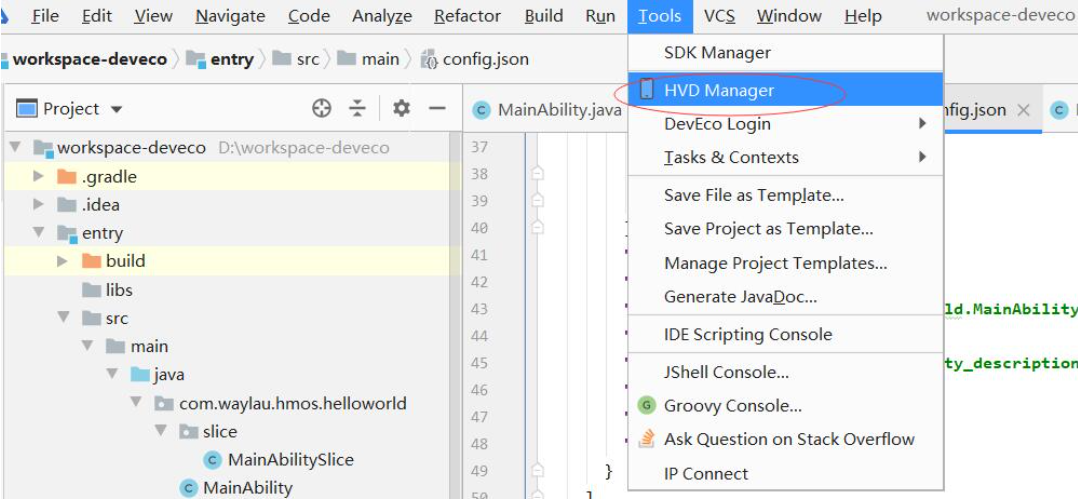1078x499 pixels.
Task: Close the config.json editor tab
Action: 1023,110
